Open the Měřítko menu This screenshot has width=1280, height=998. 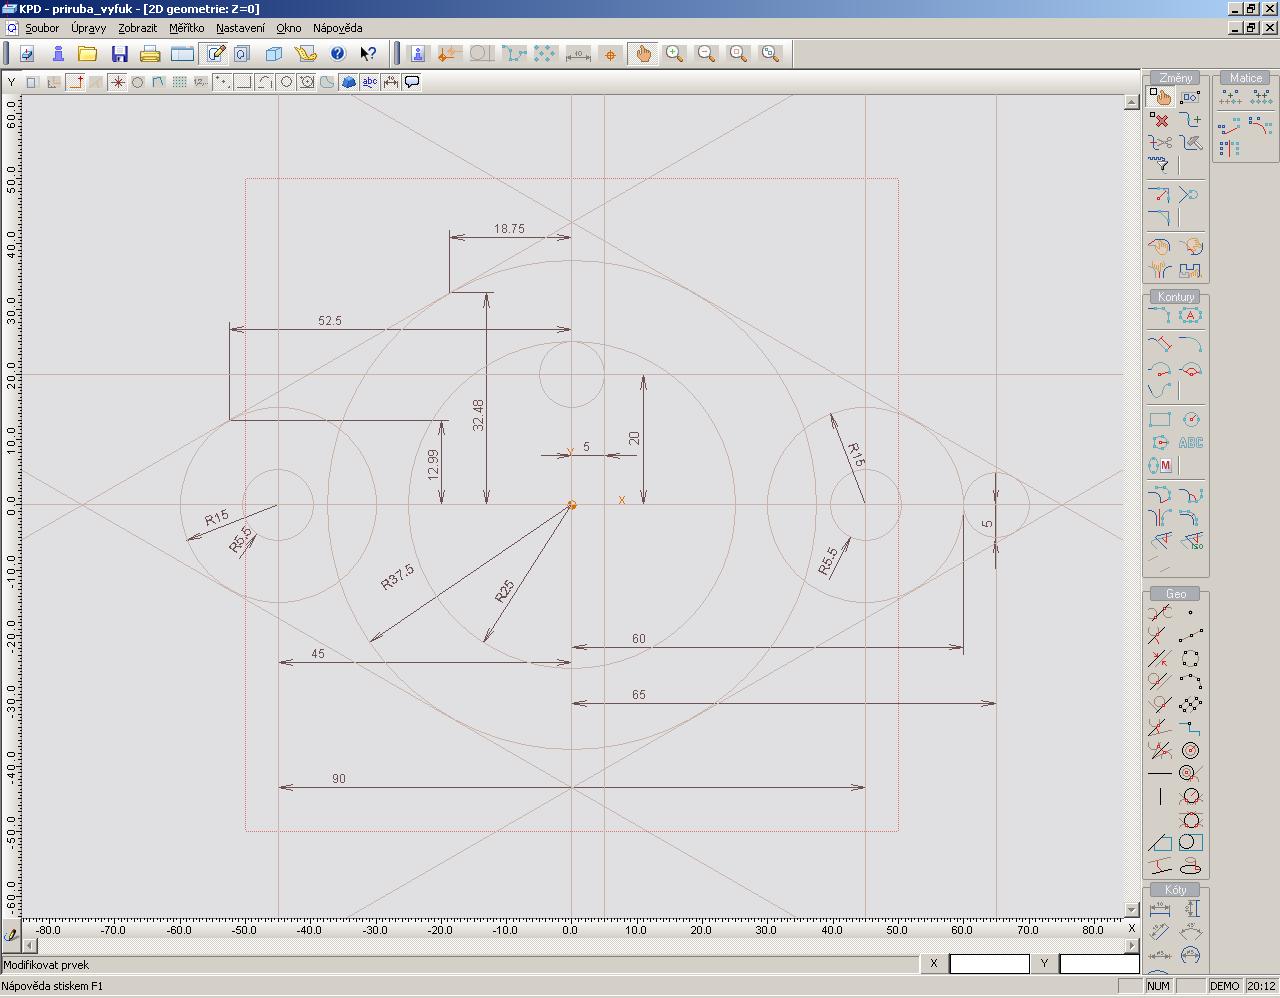click(x=186, y=28)
